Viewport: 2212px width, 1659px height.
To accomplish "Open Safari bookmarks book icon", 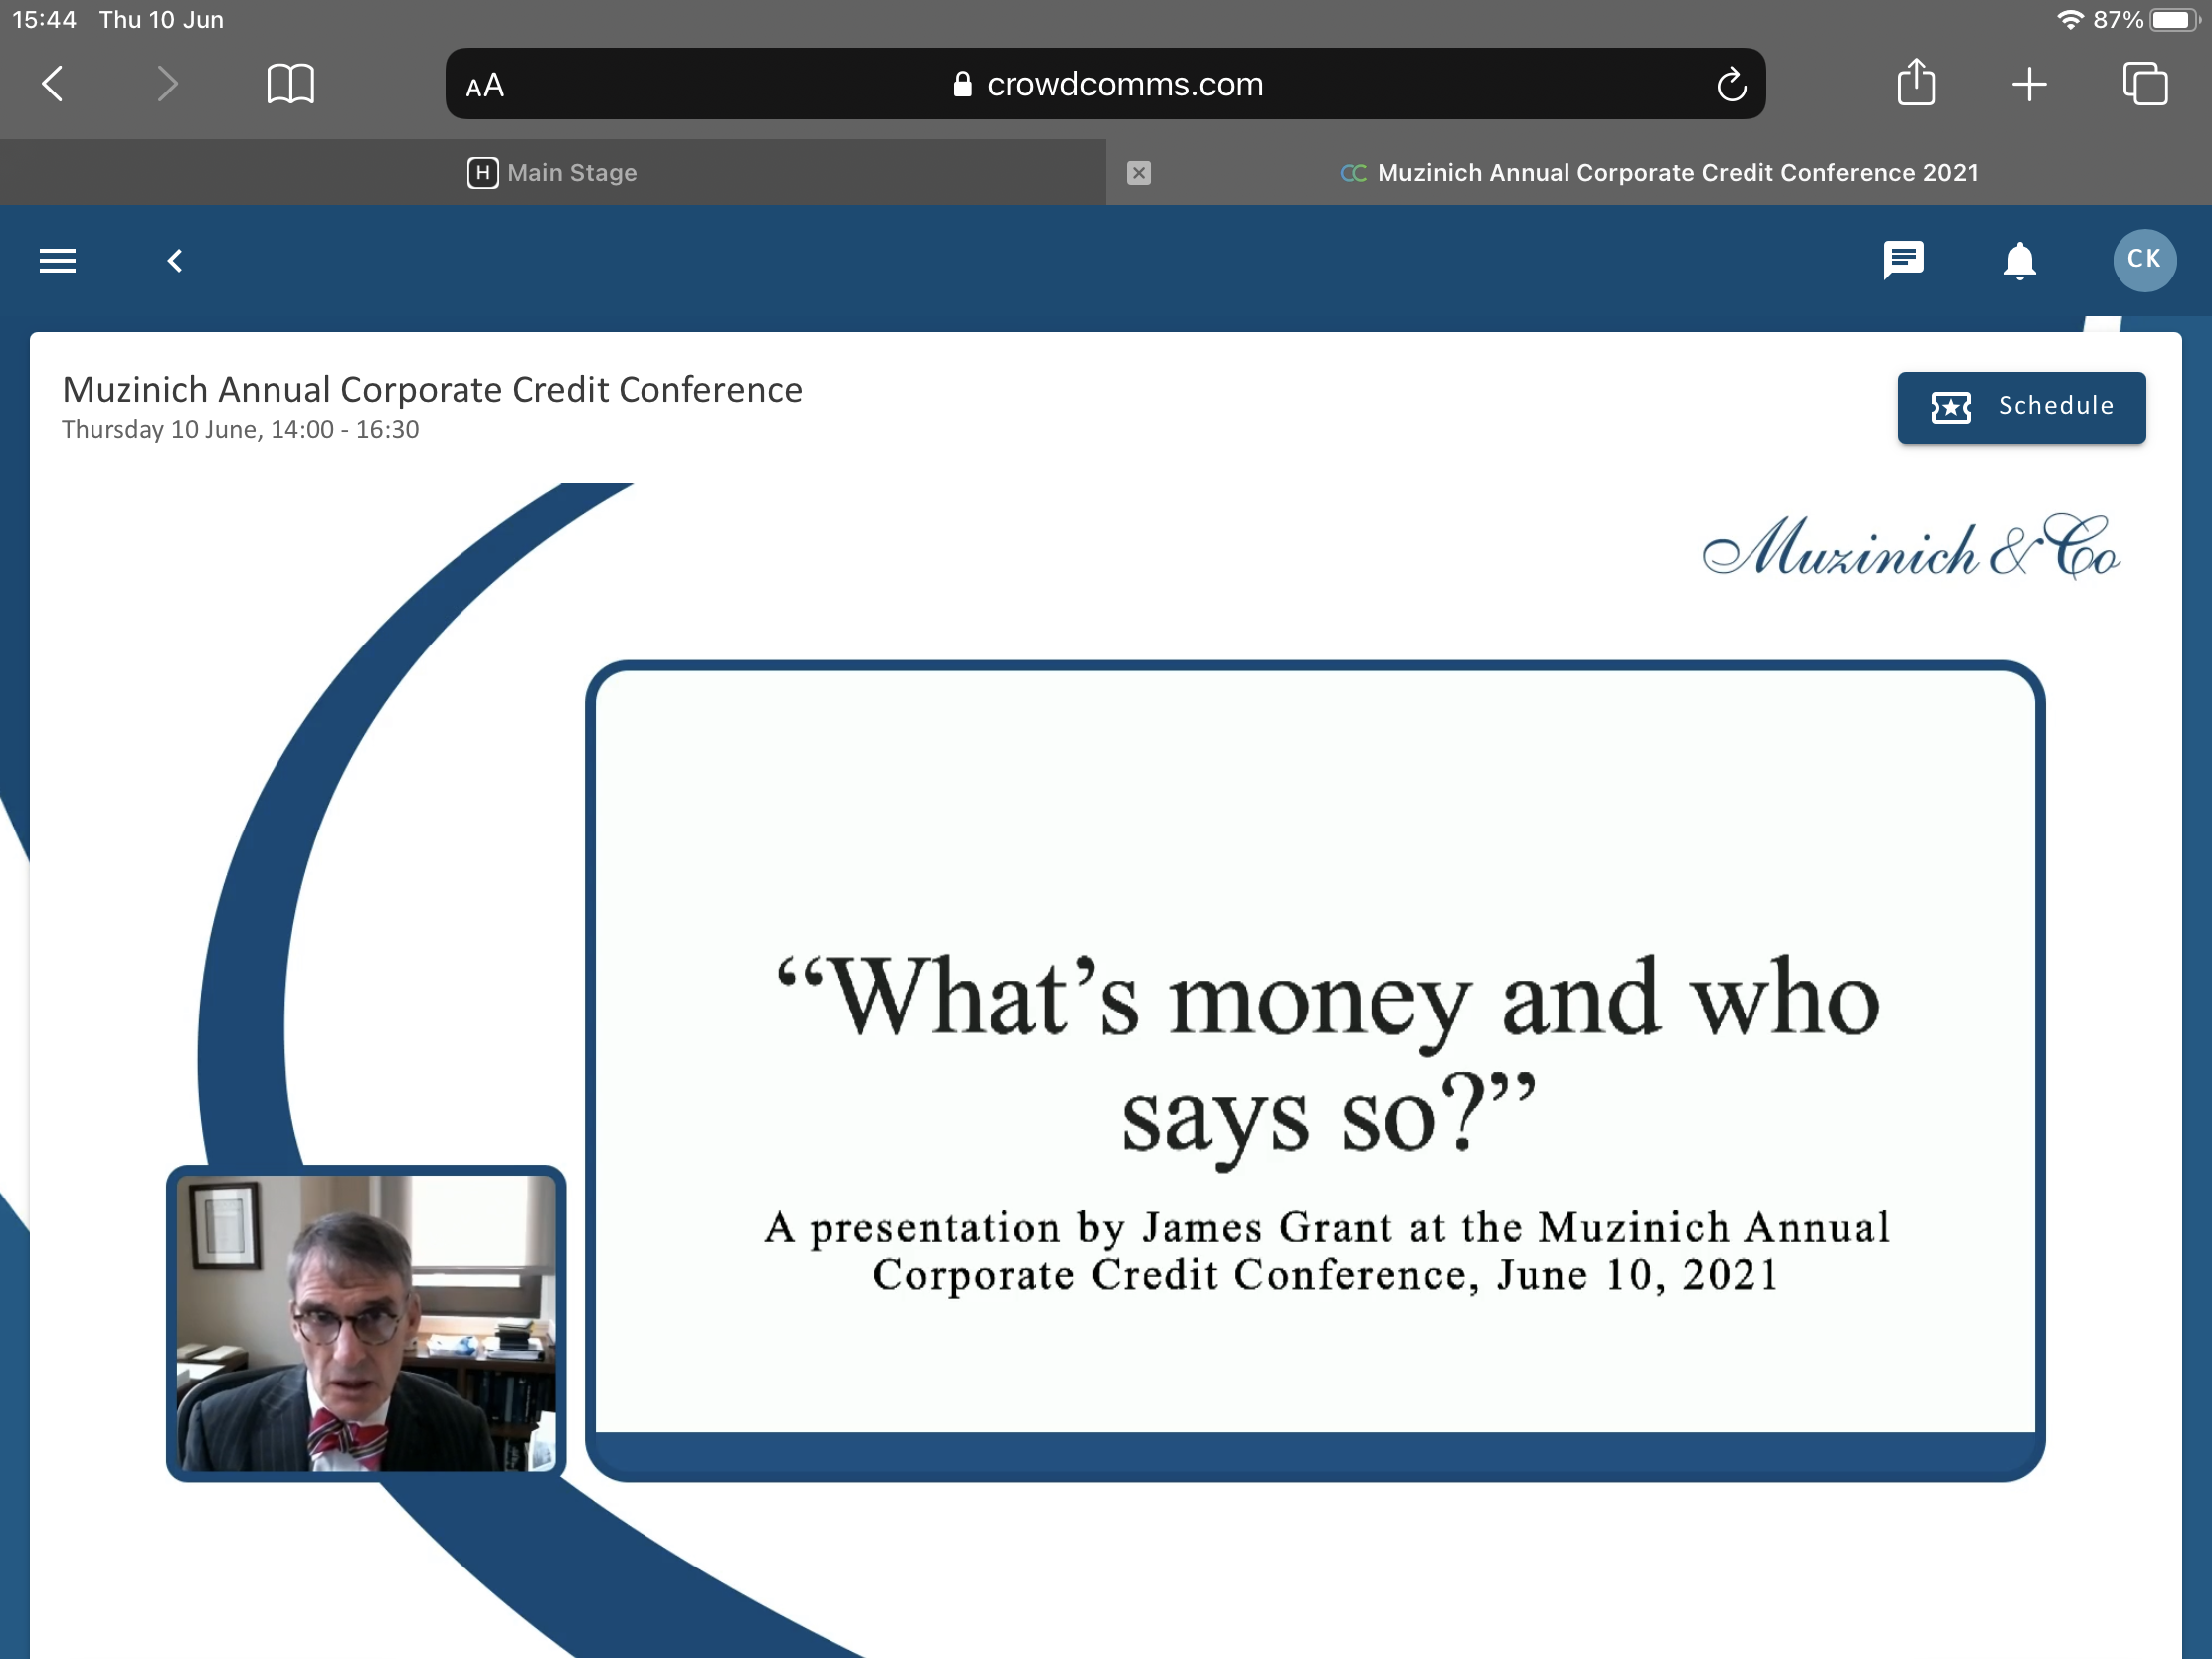I will click(291, 84).
